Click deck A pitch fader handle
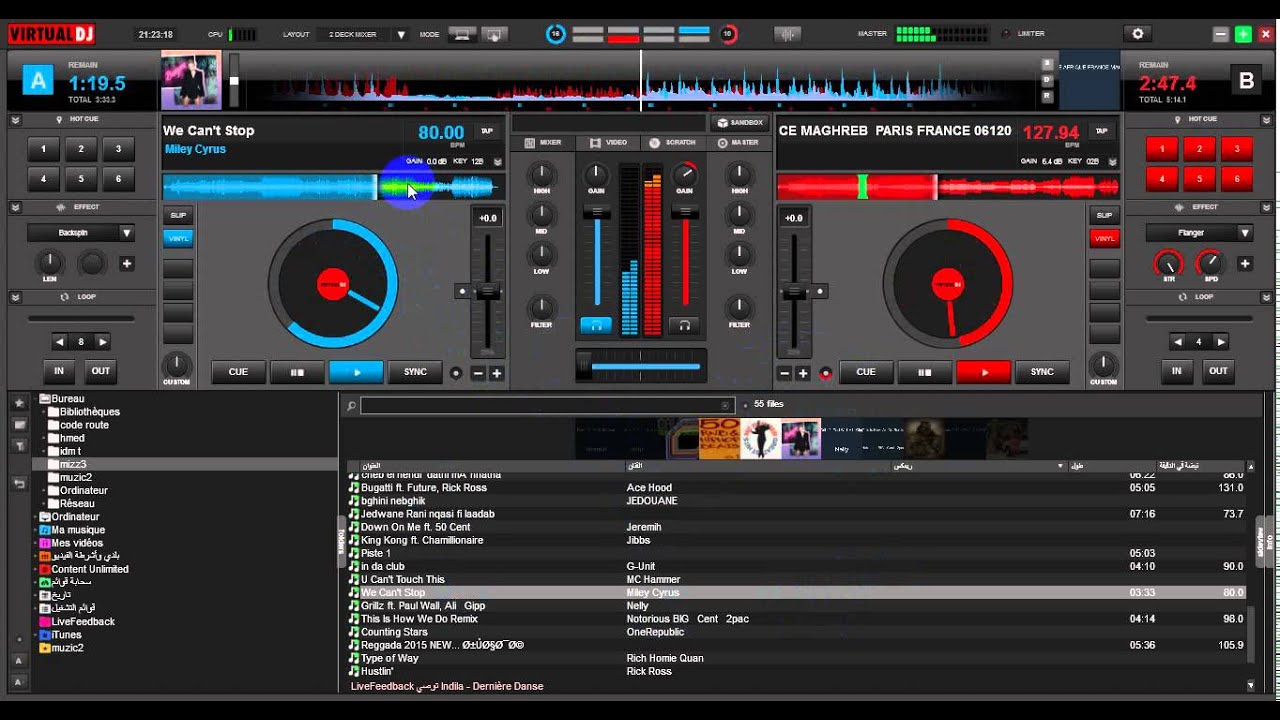Image resolution: width=1280 pixels, height=720 pixels. point(487,292)
